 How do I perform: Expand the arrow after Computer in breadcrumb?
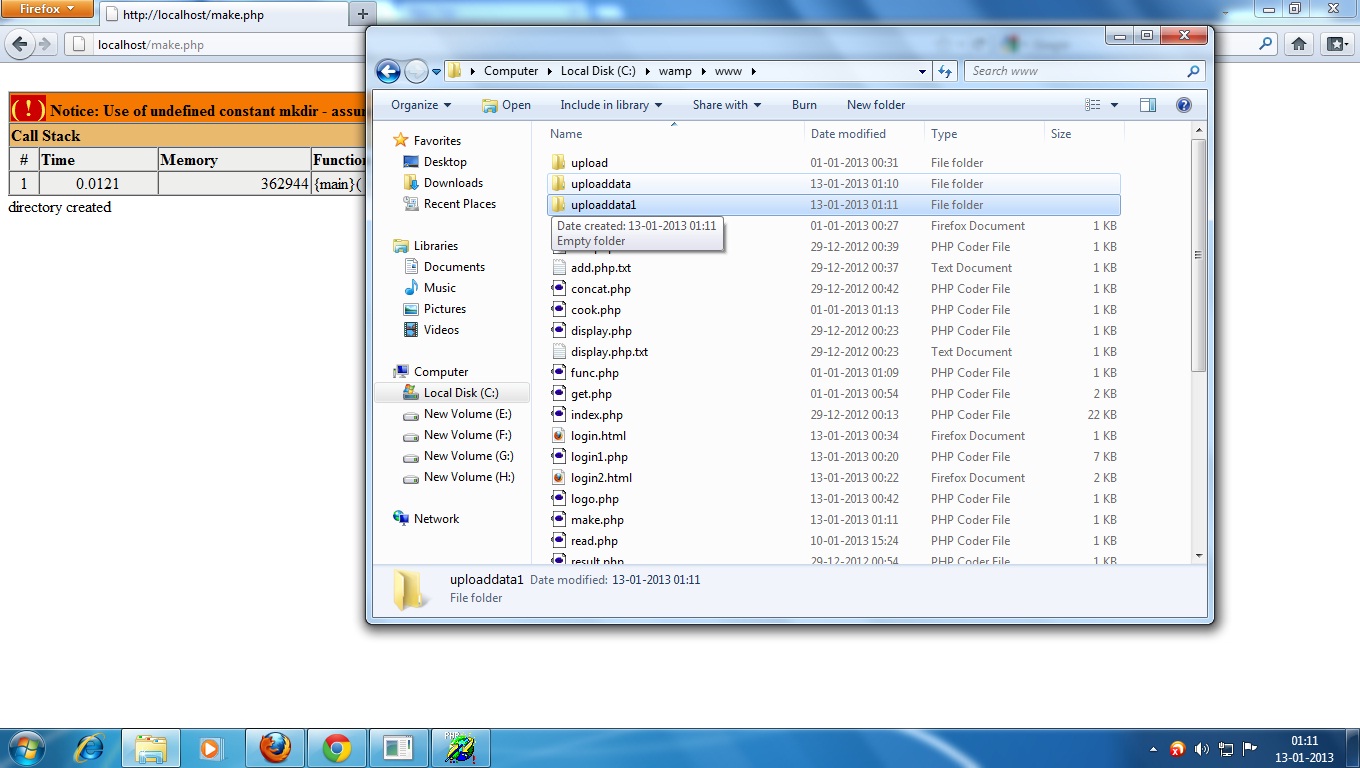pyautogui.click(x=549, y=71)
